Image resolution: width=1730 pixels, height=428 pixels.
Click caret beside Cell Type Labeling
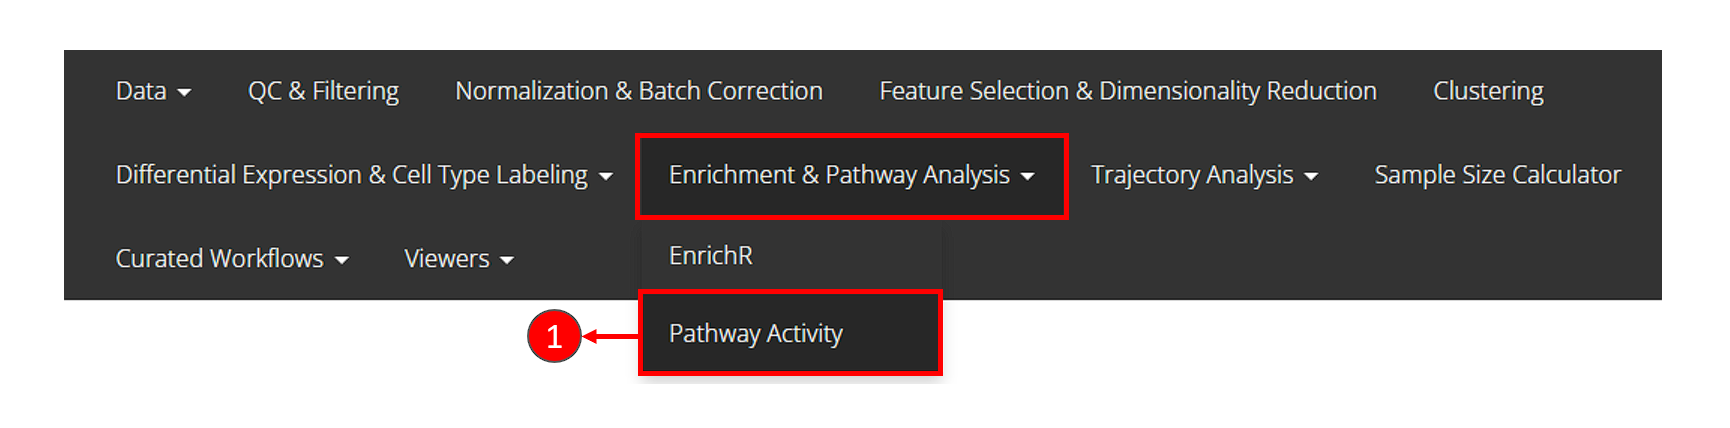tap(606, 177)
